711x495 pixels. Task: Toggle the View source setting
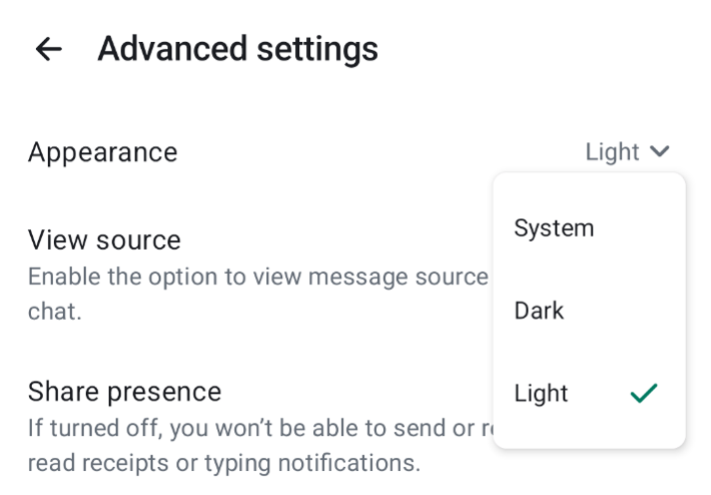click(104, 240)
